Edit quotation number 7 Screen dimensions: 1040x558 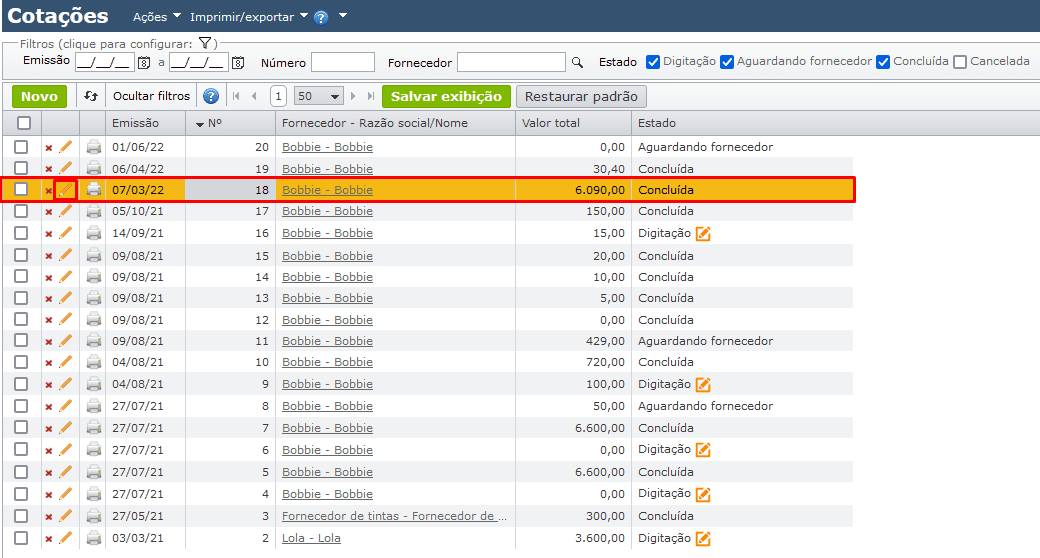(65, 428)
